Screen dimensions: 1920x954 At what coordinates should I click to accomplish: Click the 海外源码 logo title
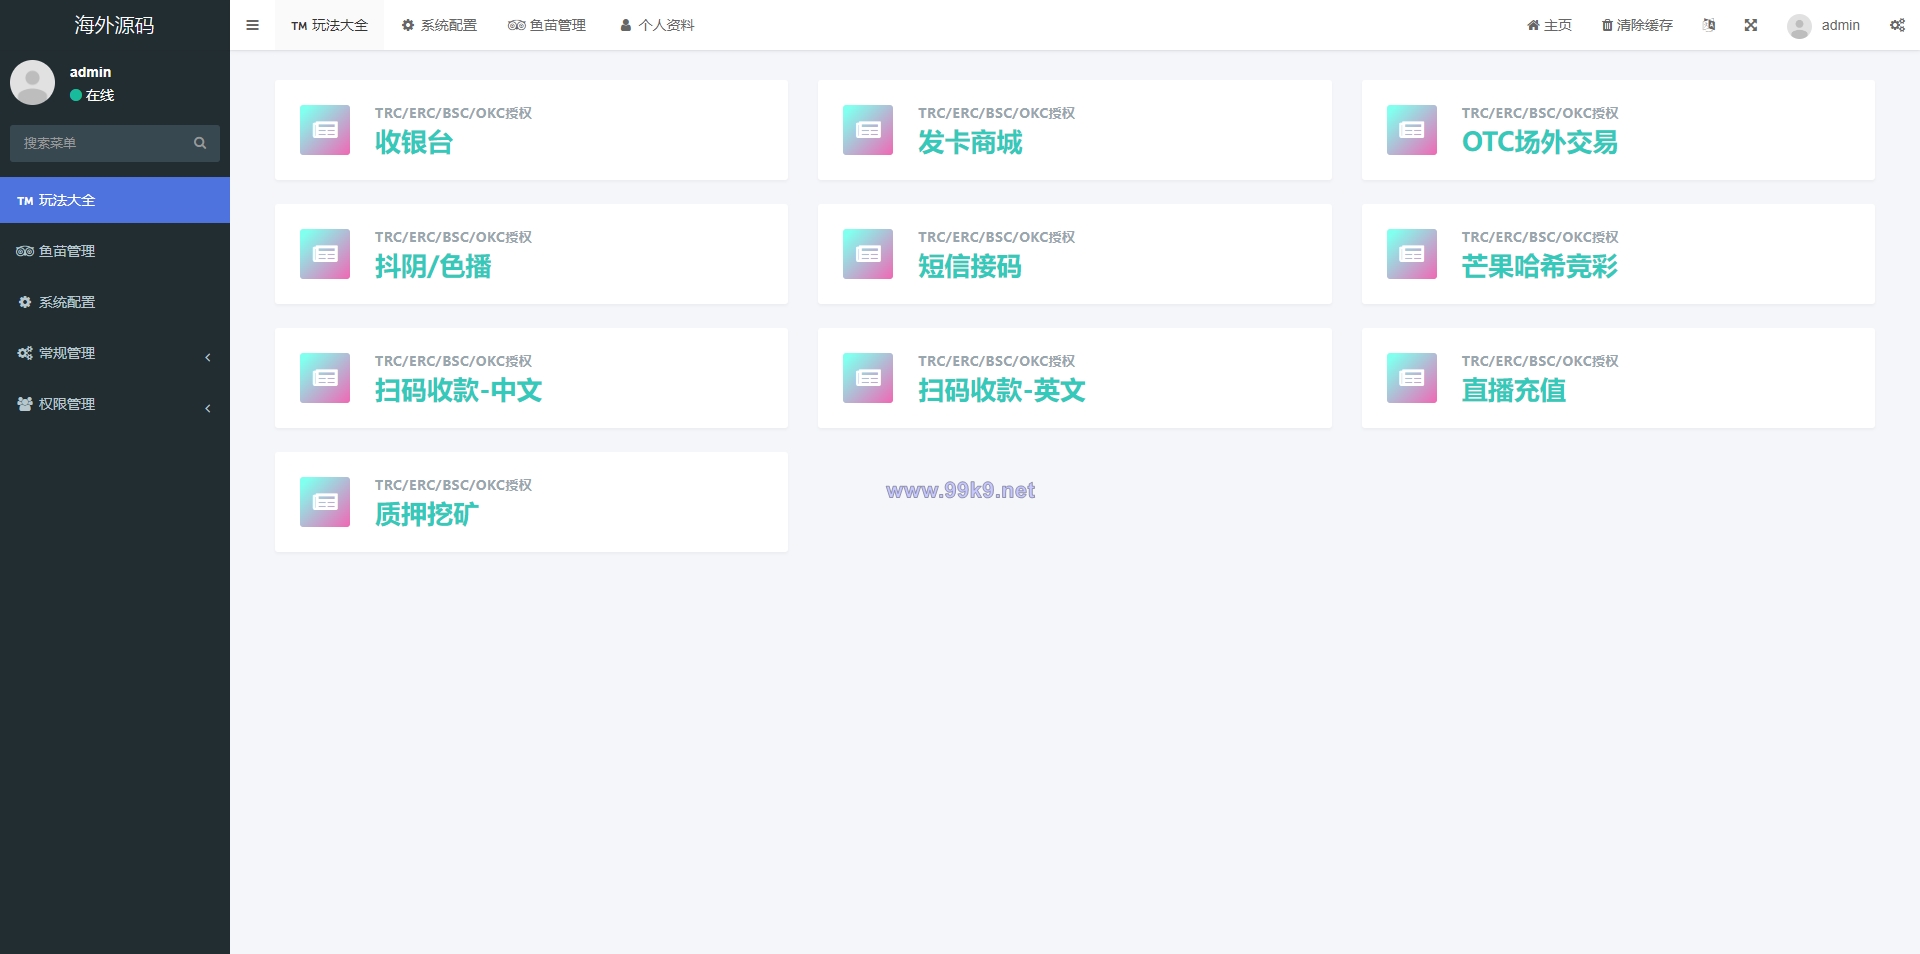click(114, 25)
